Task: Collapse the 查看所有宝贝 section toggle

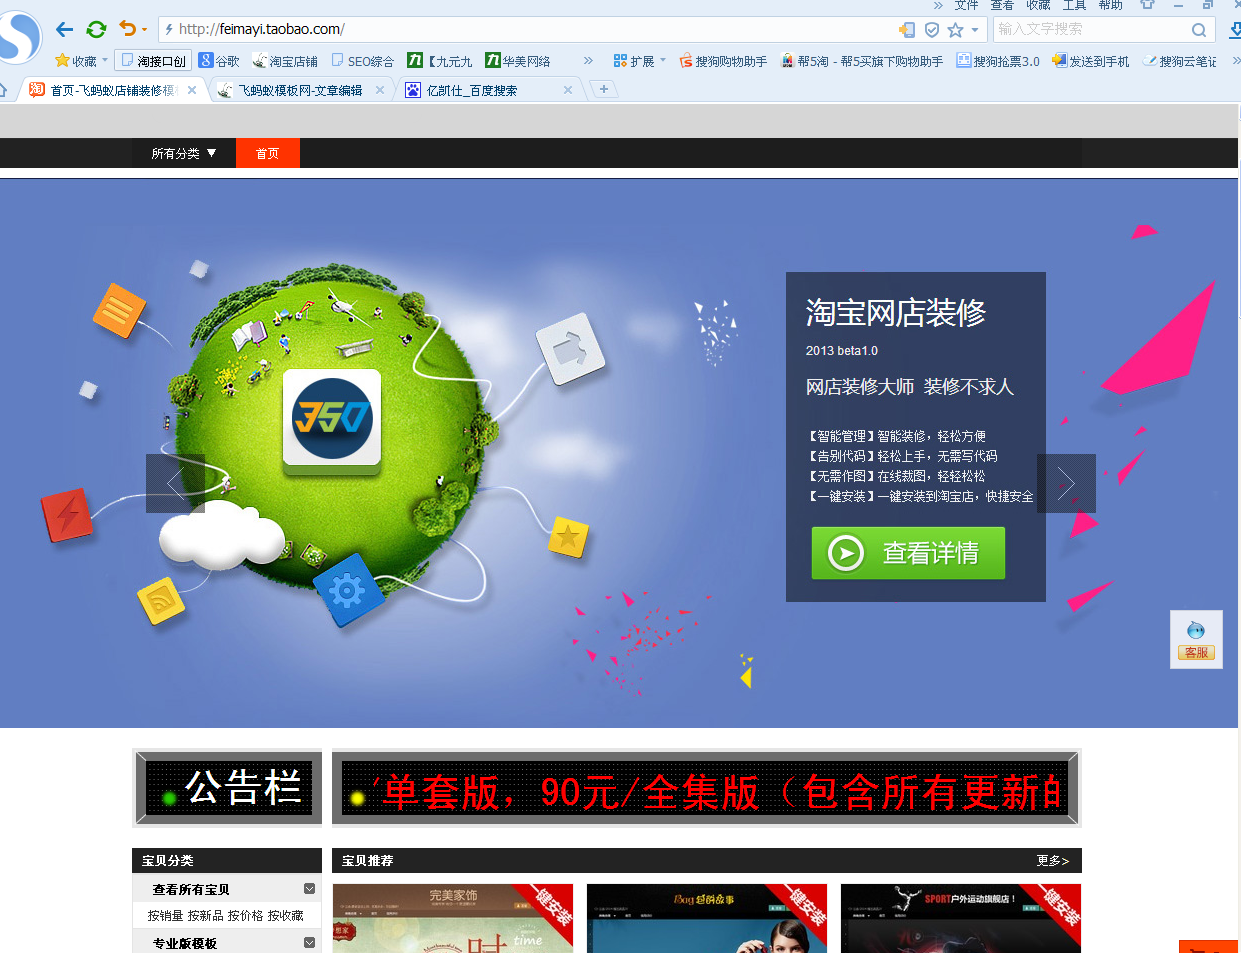Action: tap(309, 889)
